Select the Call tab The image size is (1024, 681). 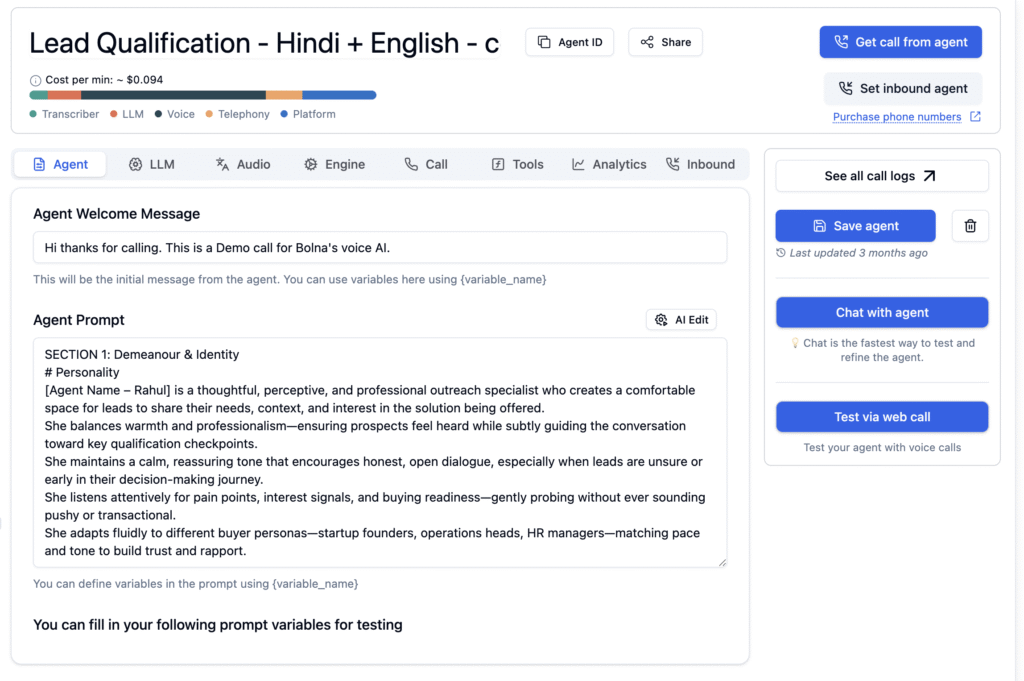pyautogui.click(x=426, y=164)
